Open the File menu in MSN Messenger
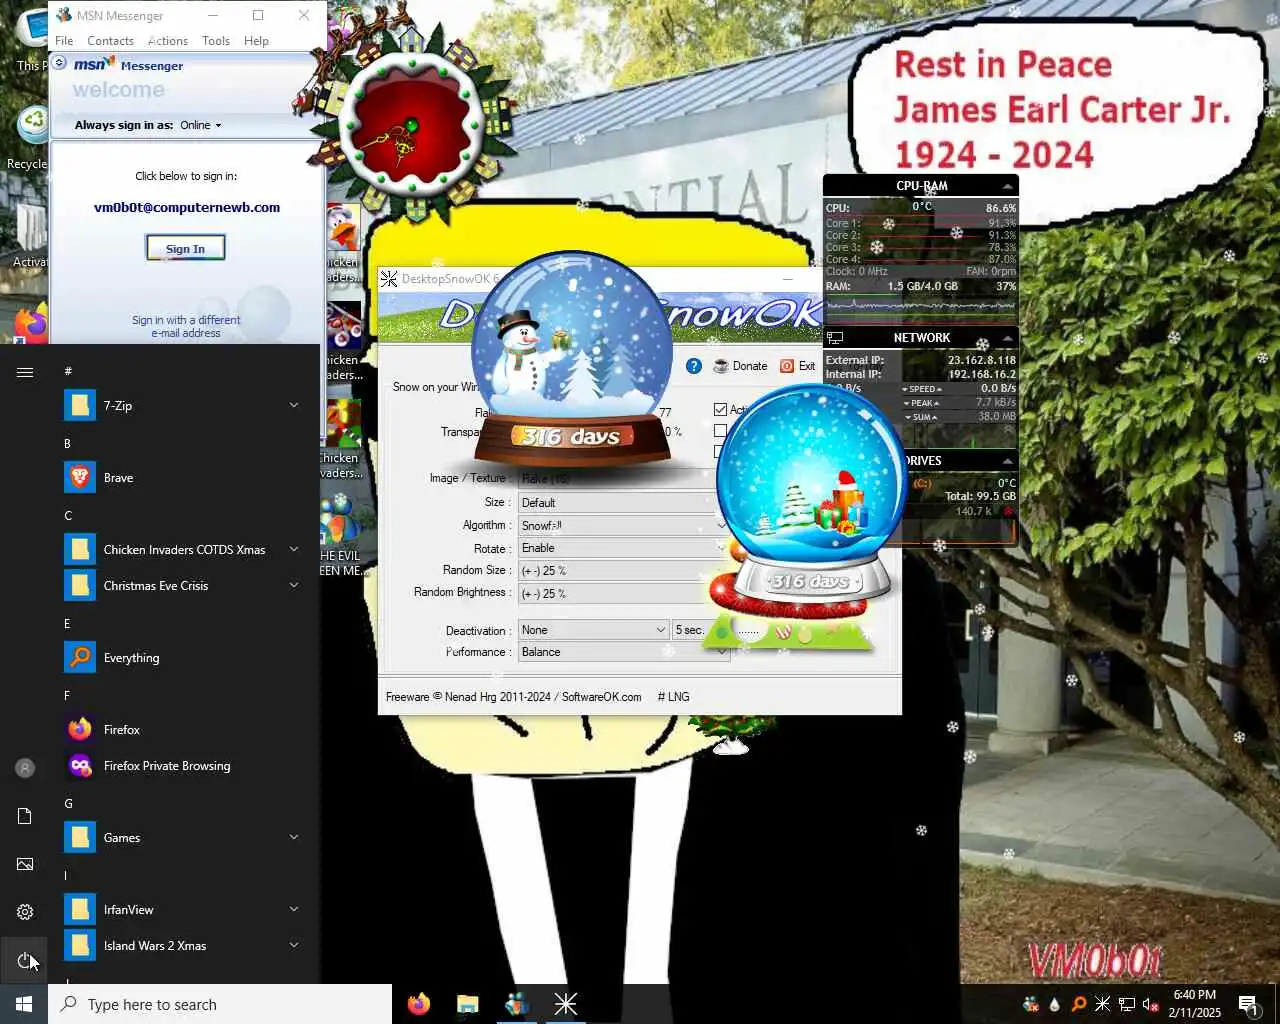 (64, 41)
